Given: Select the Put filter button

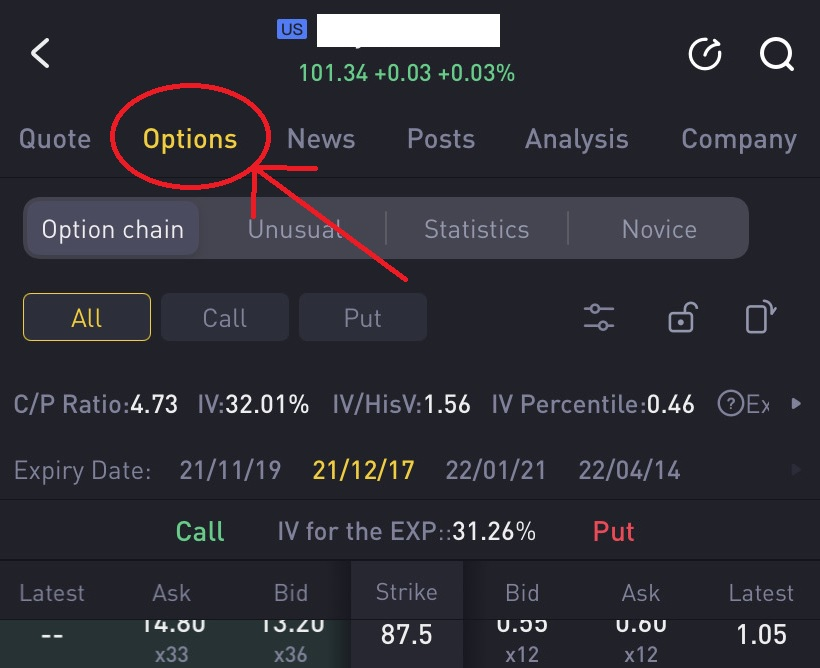Looking at the screenshot, I should pyautogui.click(x=363, y=318).
